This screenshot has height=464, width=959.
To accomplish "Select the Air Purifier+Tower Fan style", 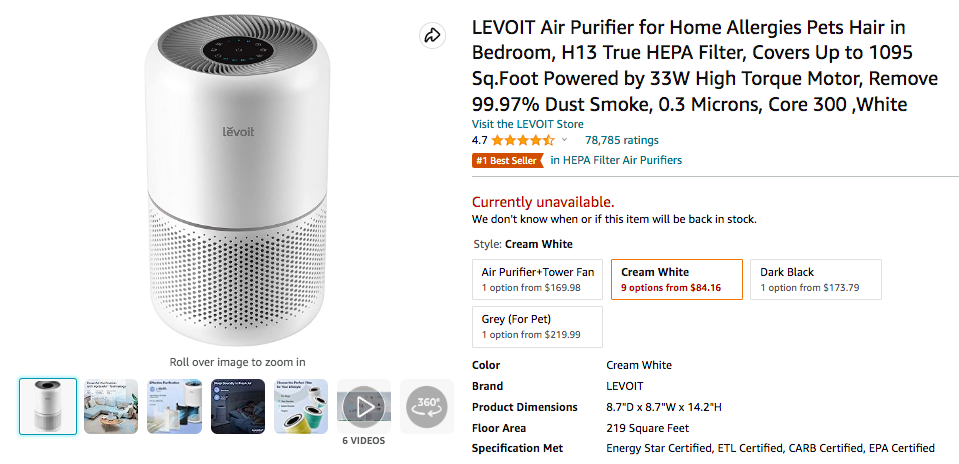I will [x=537, y=279].
